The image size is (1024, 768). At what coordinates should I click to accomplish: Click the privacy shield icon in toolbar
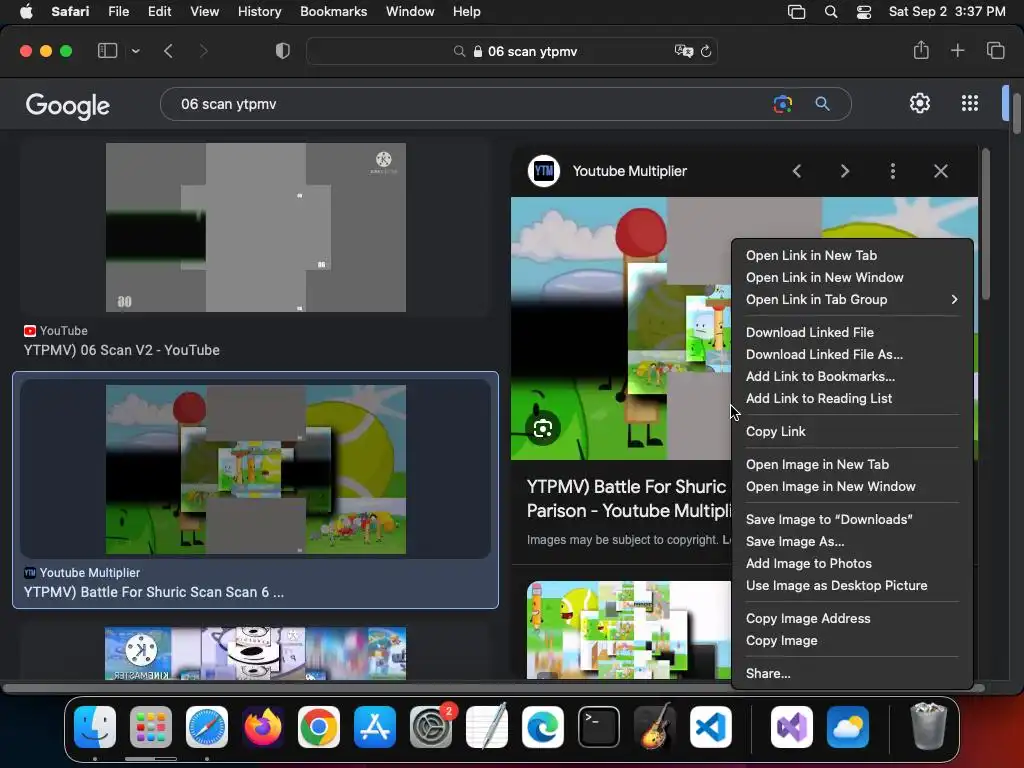tap(283, 51)
